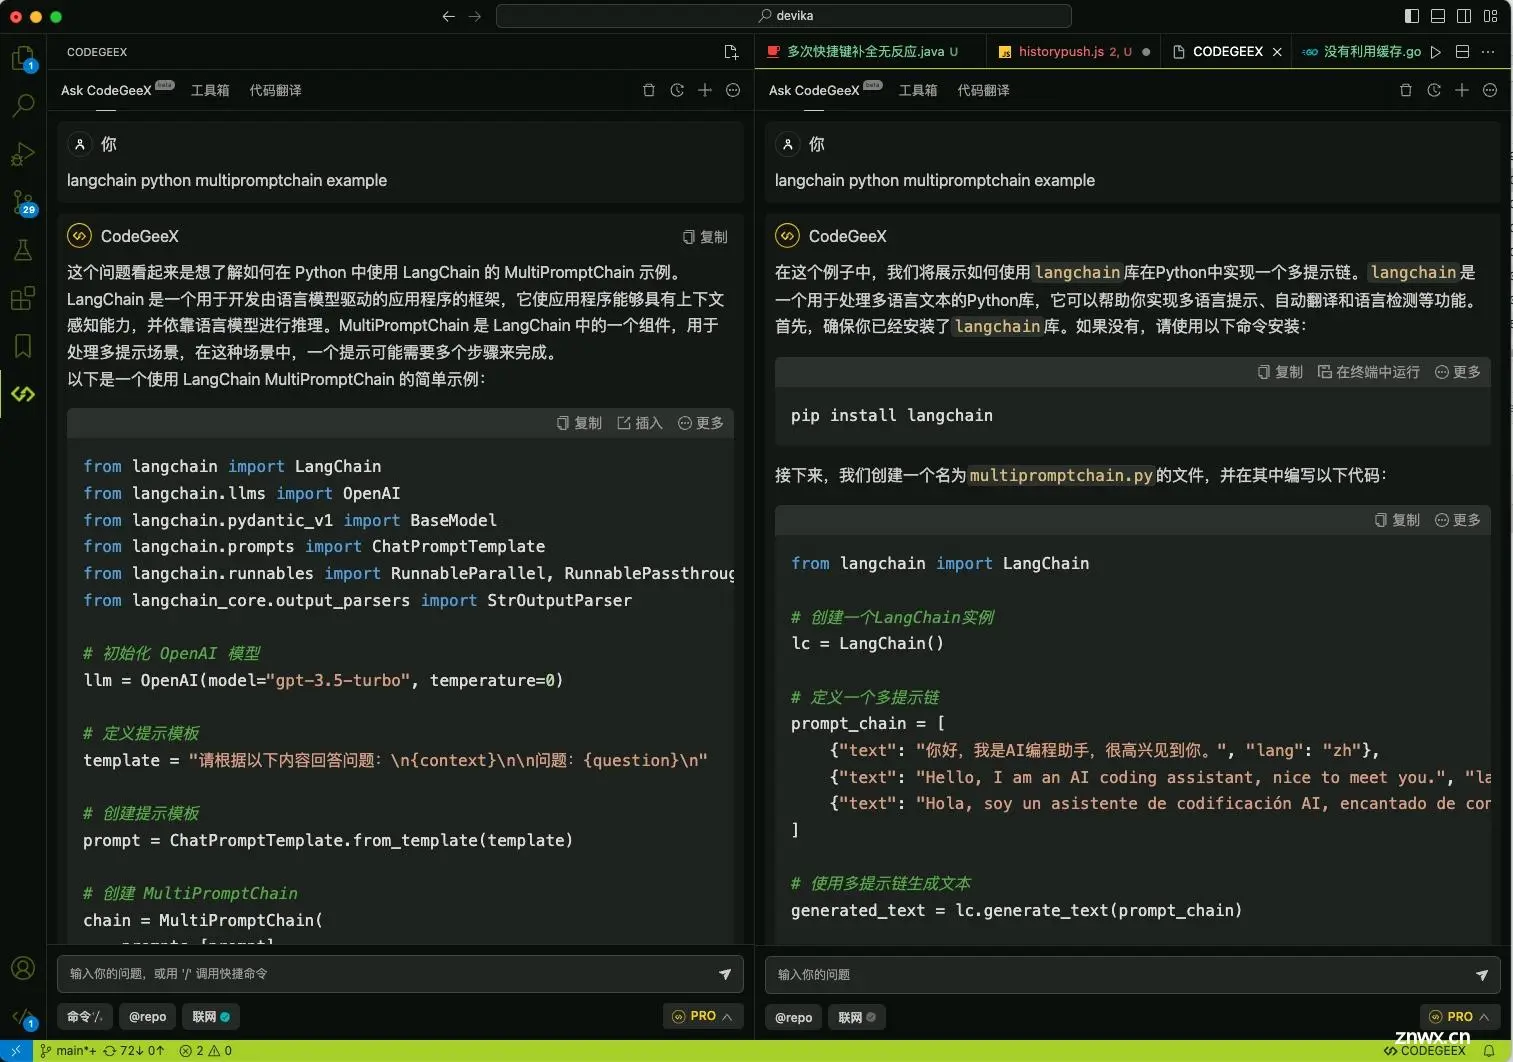Open the Accounts menu in activity bar
Viewport: 1513px width, 1062px height.
22,968
